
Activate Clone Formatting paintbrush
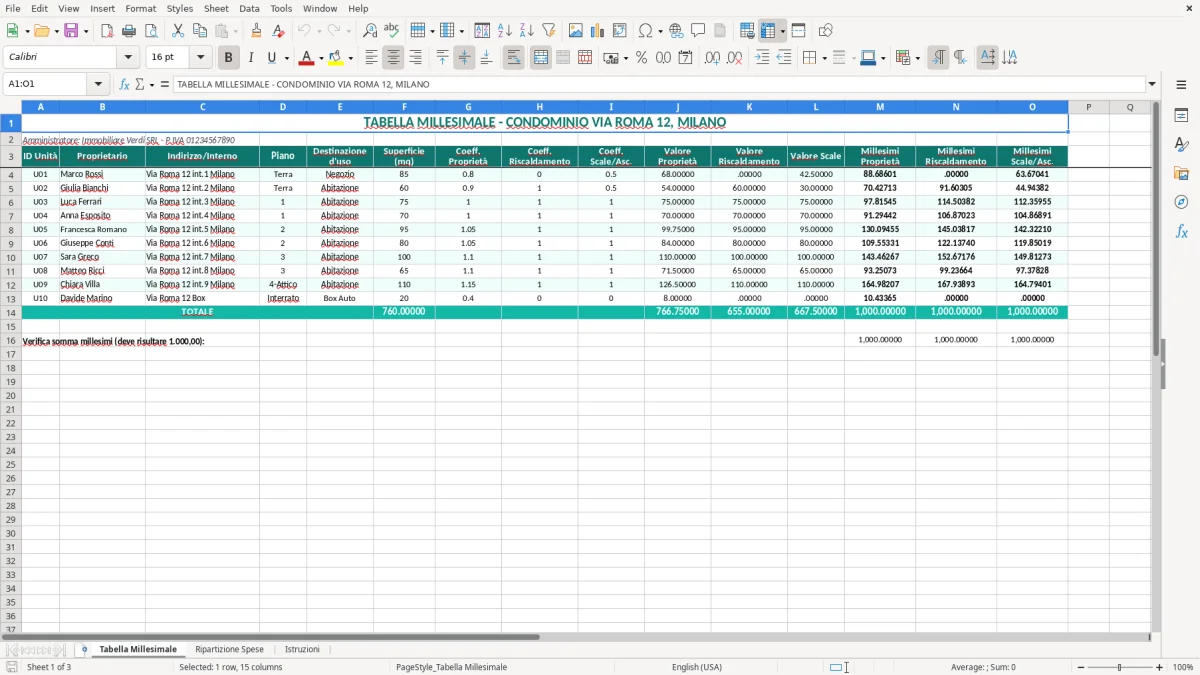257,31
